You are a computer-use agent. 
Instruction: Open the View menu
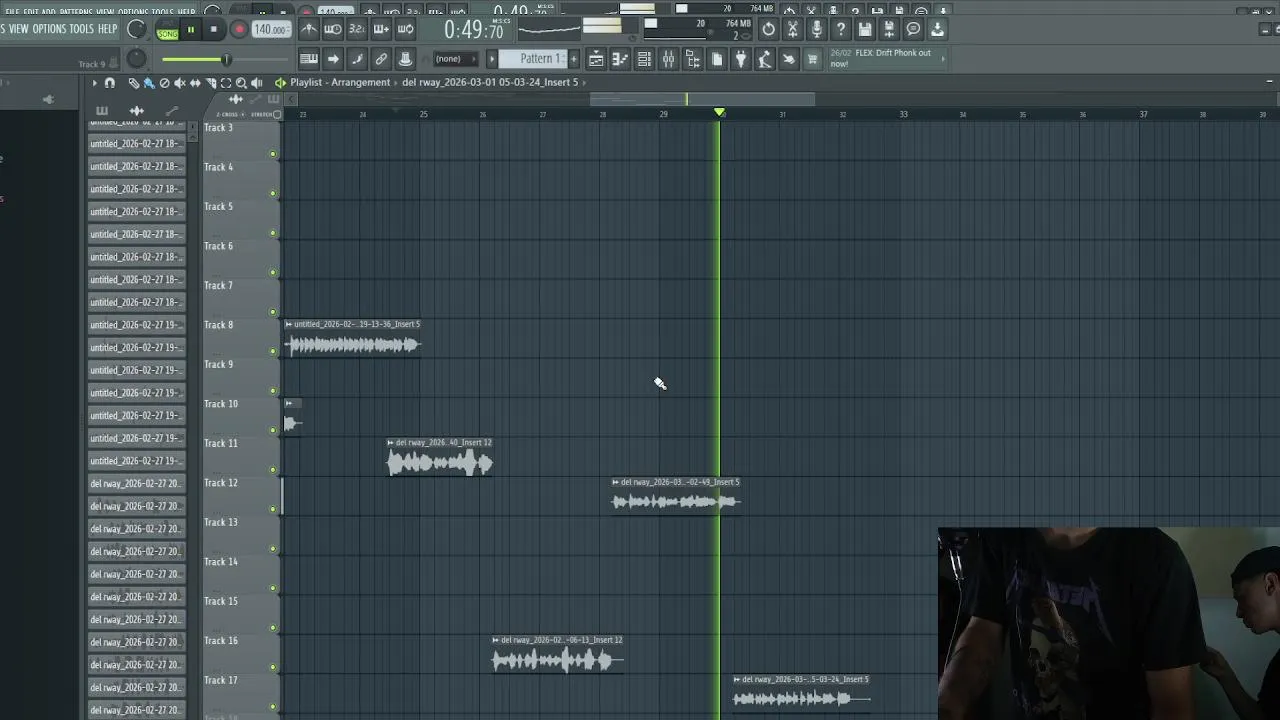tap(19, 29)
